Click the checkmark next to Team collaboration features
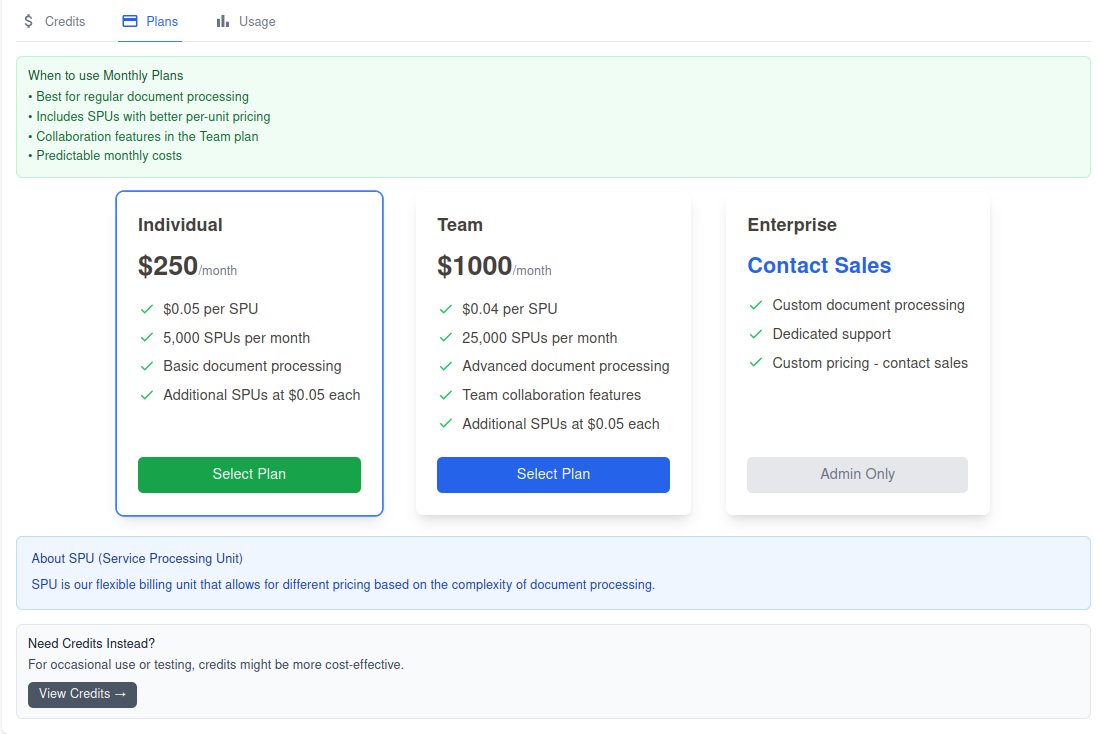1099x734 pixels. point(446,394)
